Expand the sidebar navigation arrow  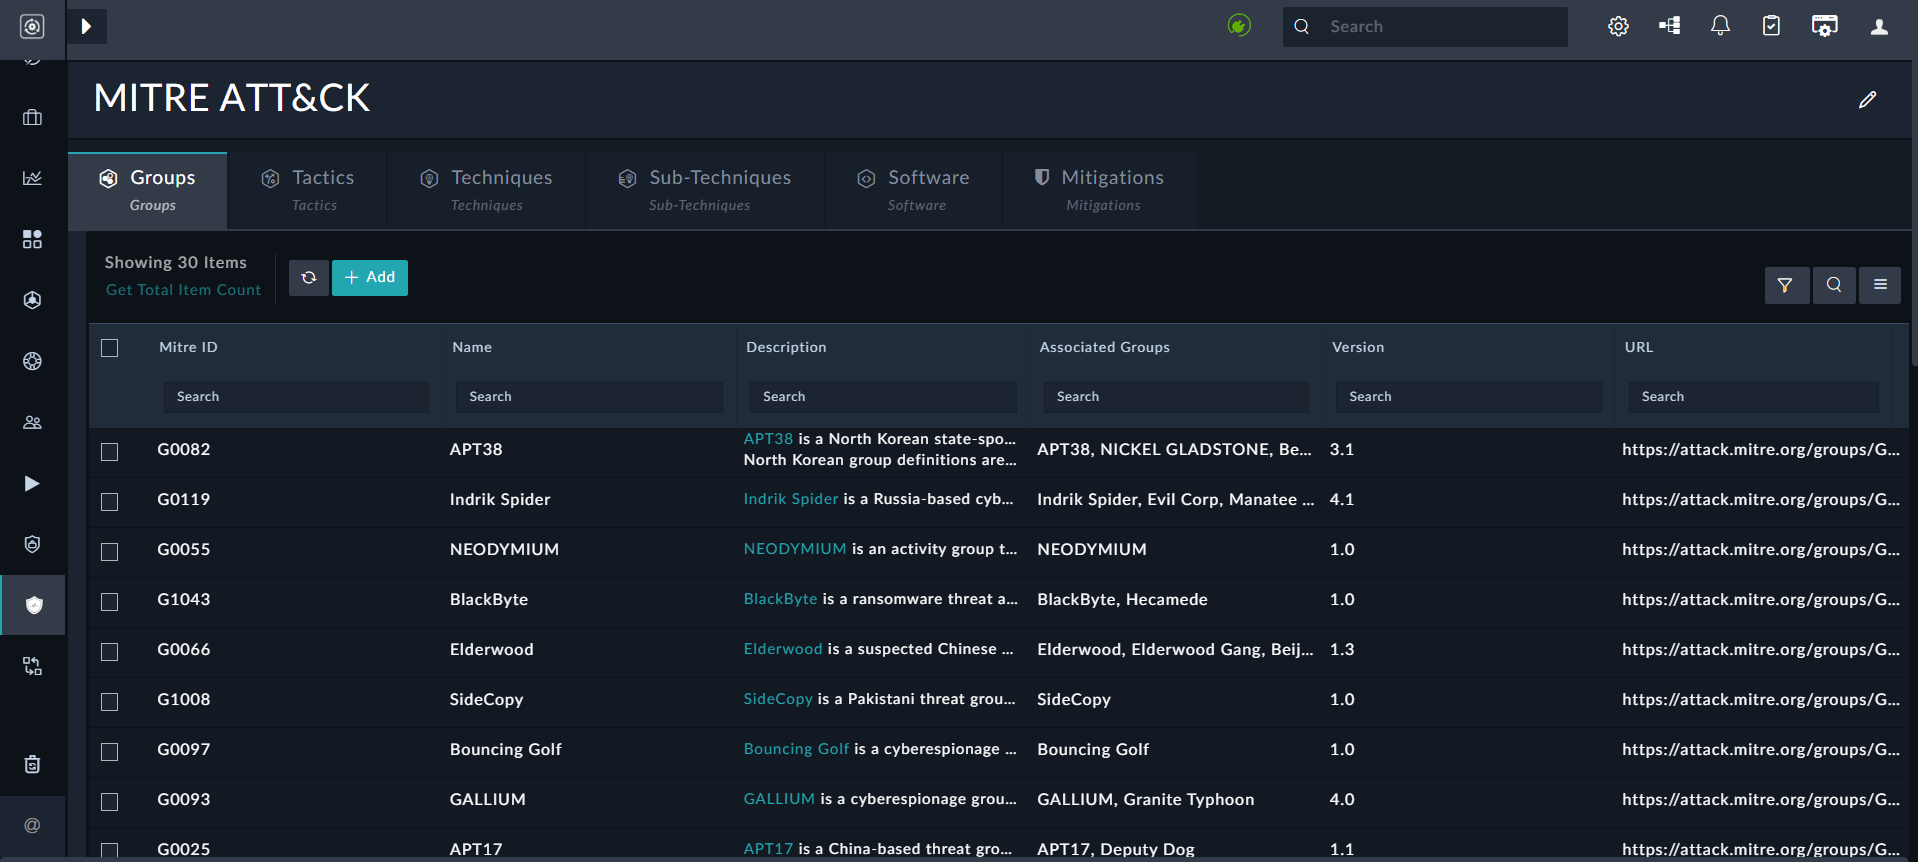[x=86, y=26]
